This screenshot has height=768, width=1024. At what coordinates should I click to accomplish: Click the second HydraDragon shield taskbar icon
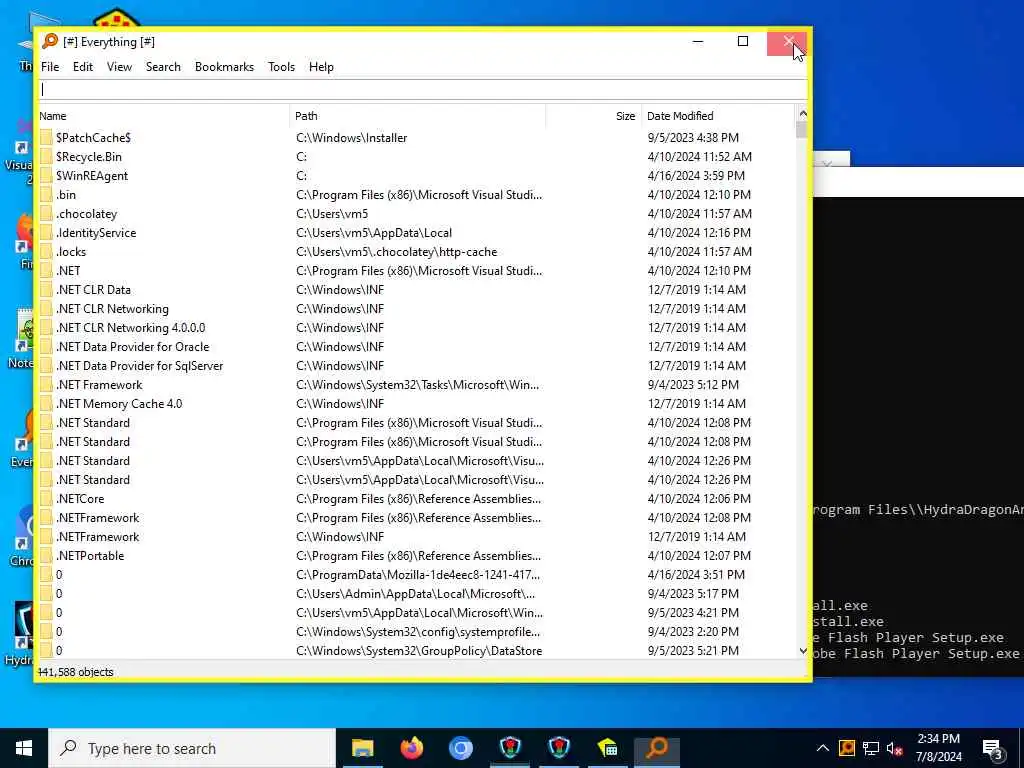pyautogui.click(x=559, y=748)
